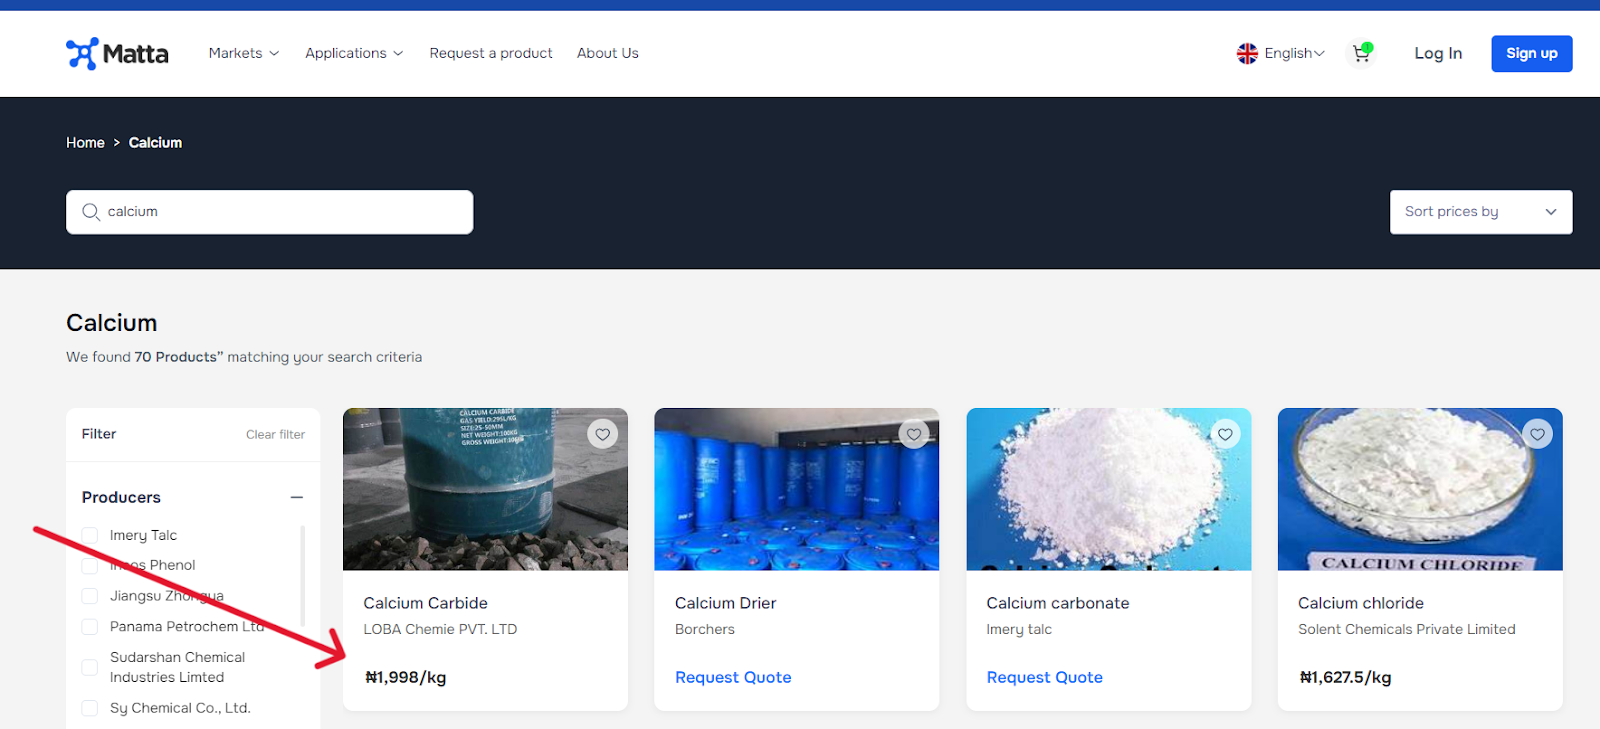Click the Imery talc supplier on carbonate card

tap(1019, 629)
